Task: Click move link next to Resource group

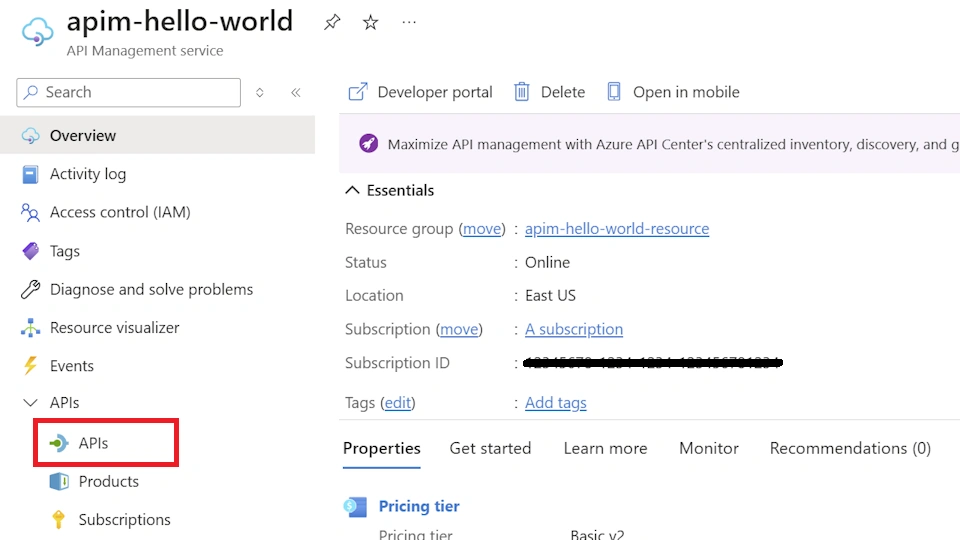Action: [x=482, y=228]
